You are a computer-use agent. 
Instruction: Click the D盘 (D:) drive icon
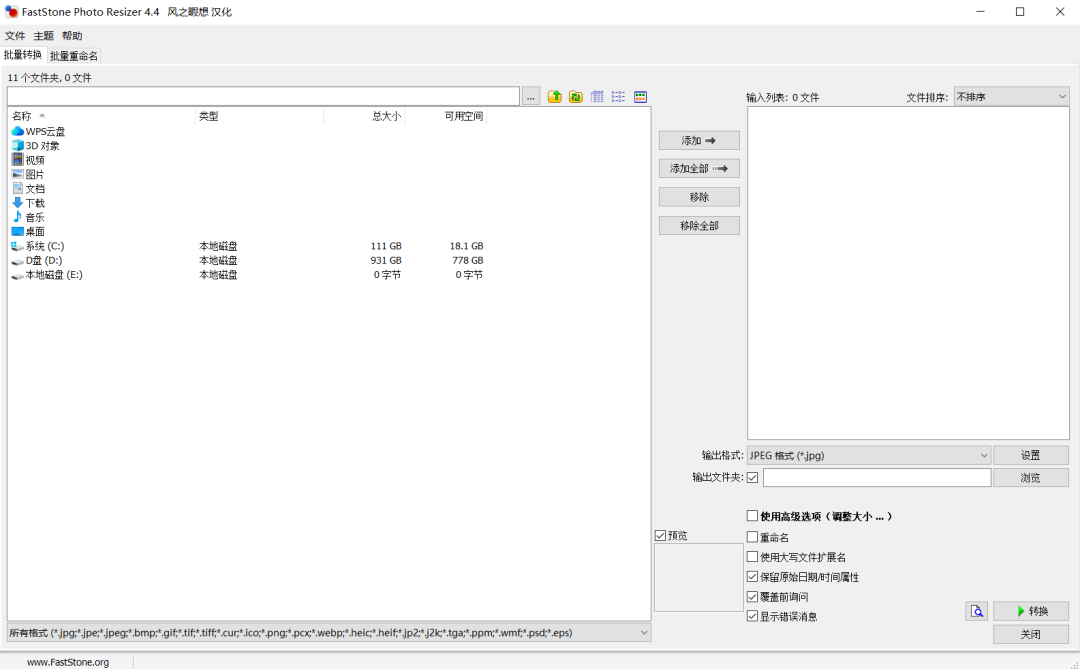17,260
